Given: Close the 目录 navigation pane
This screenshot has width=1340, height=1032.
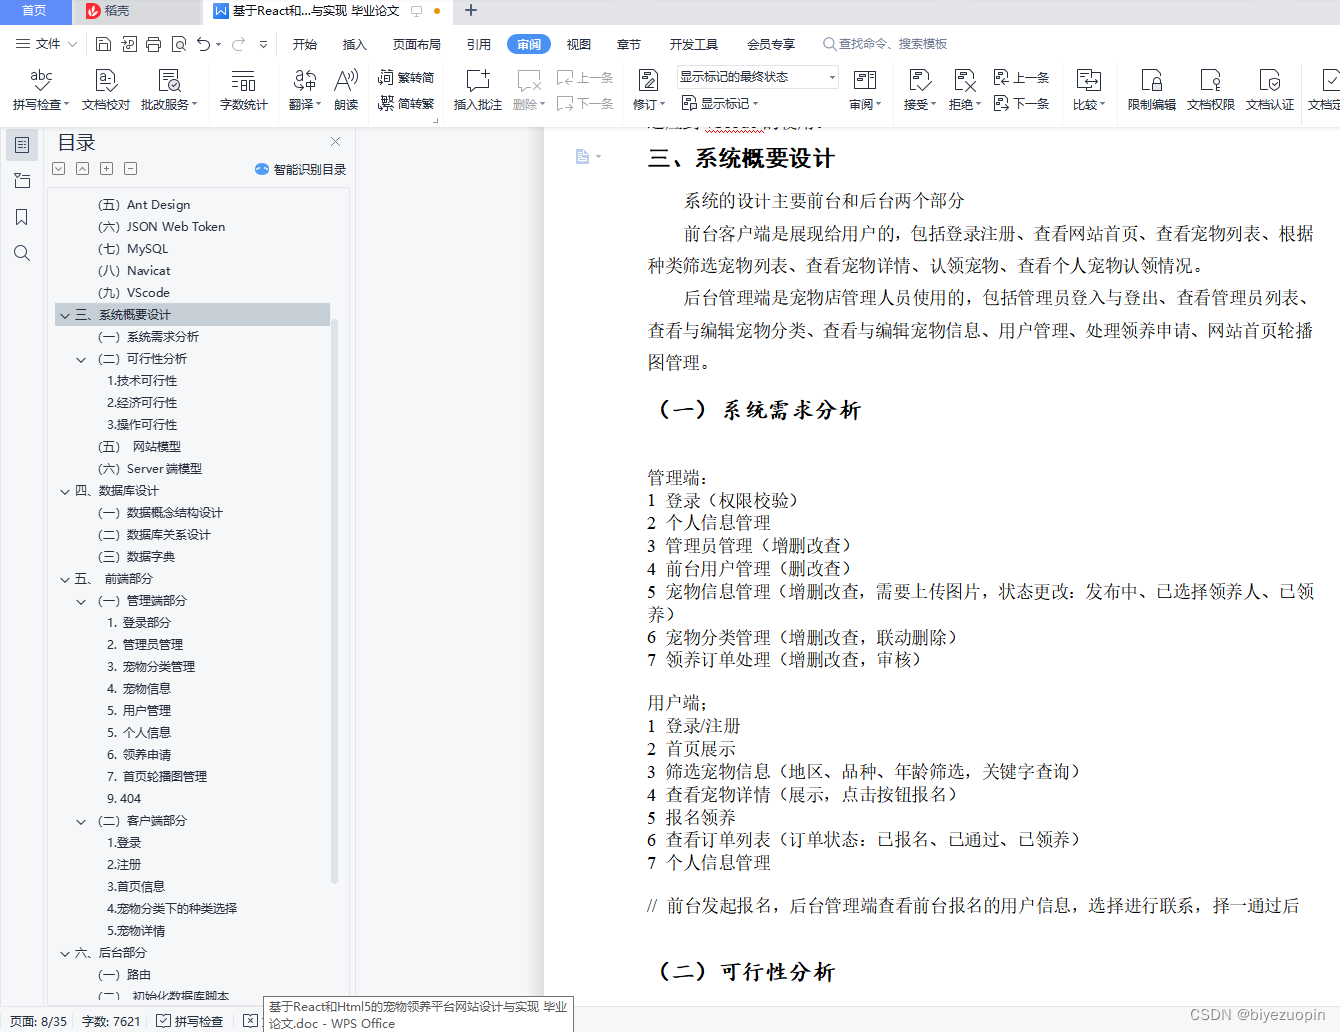Looking at the screenshot, I should [336, 142].
